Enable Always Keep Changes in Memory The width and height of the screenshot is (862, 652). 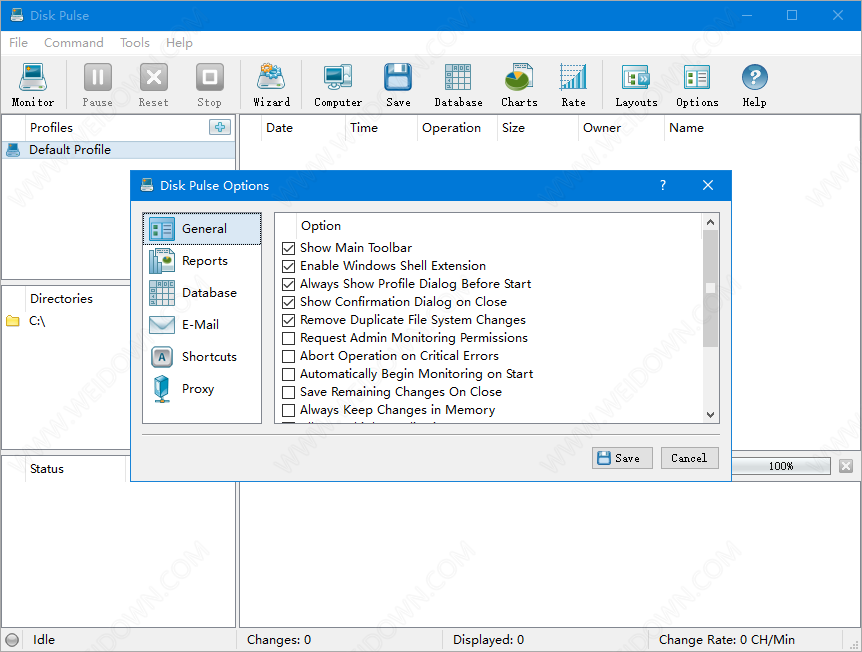pyautogui.click(x=288, y=411)
